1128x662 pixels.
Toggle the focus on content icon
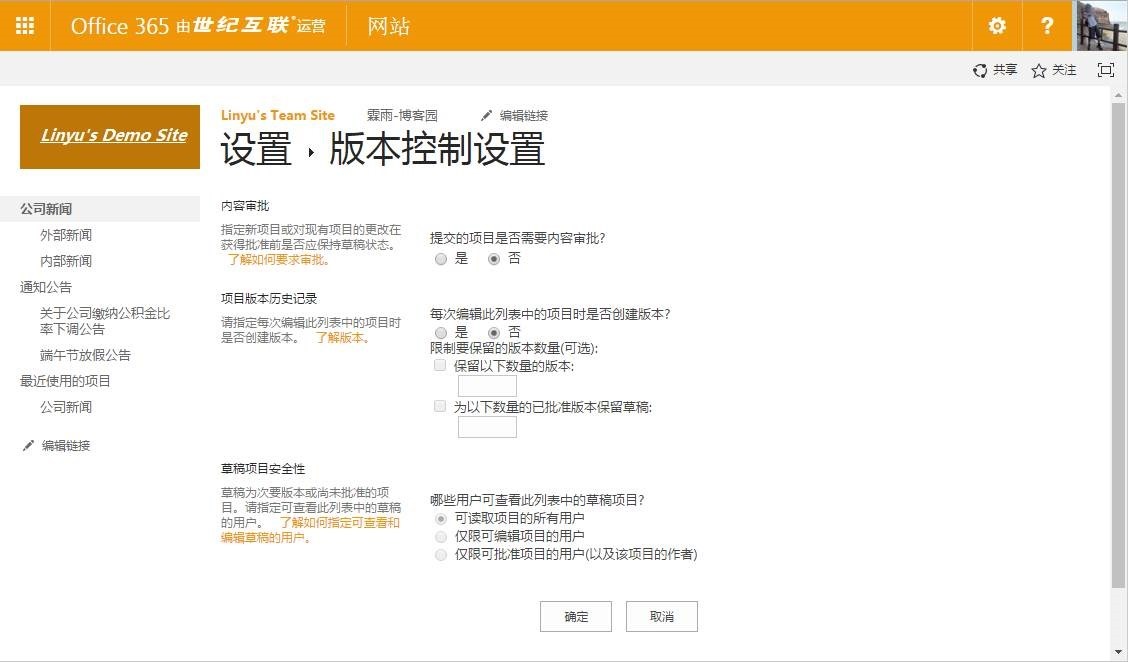click(1105, 70)
